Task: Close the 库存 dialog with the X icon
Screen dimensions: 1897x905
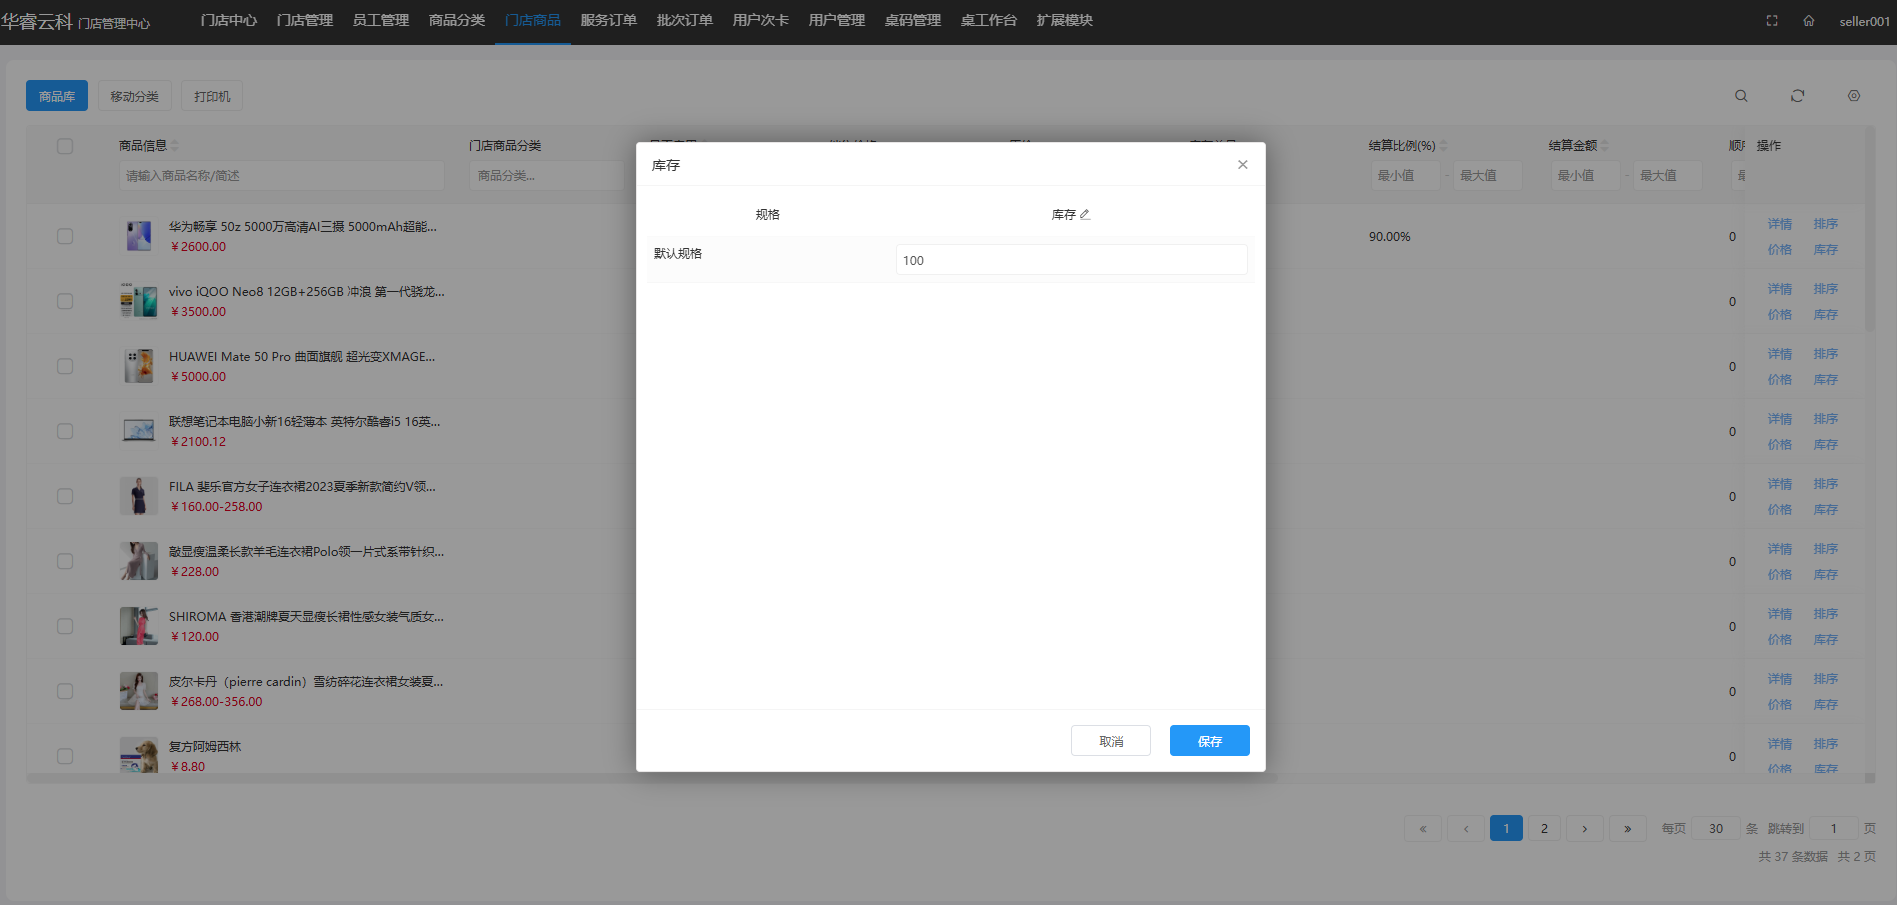Action: point(1242,165)
